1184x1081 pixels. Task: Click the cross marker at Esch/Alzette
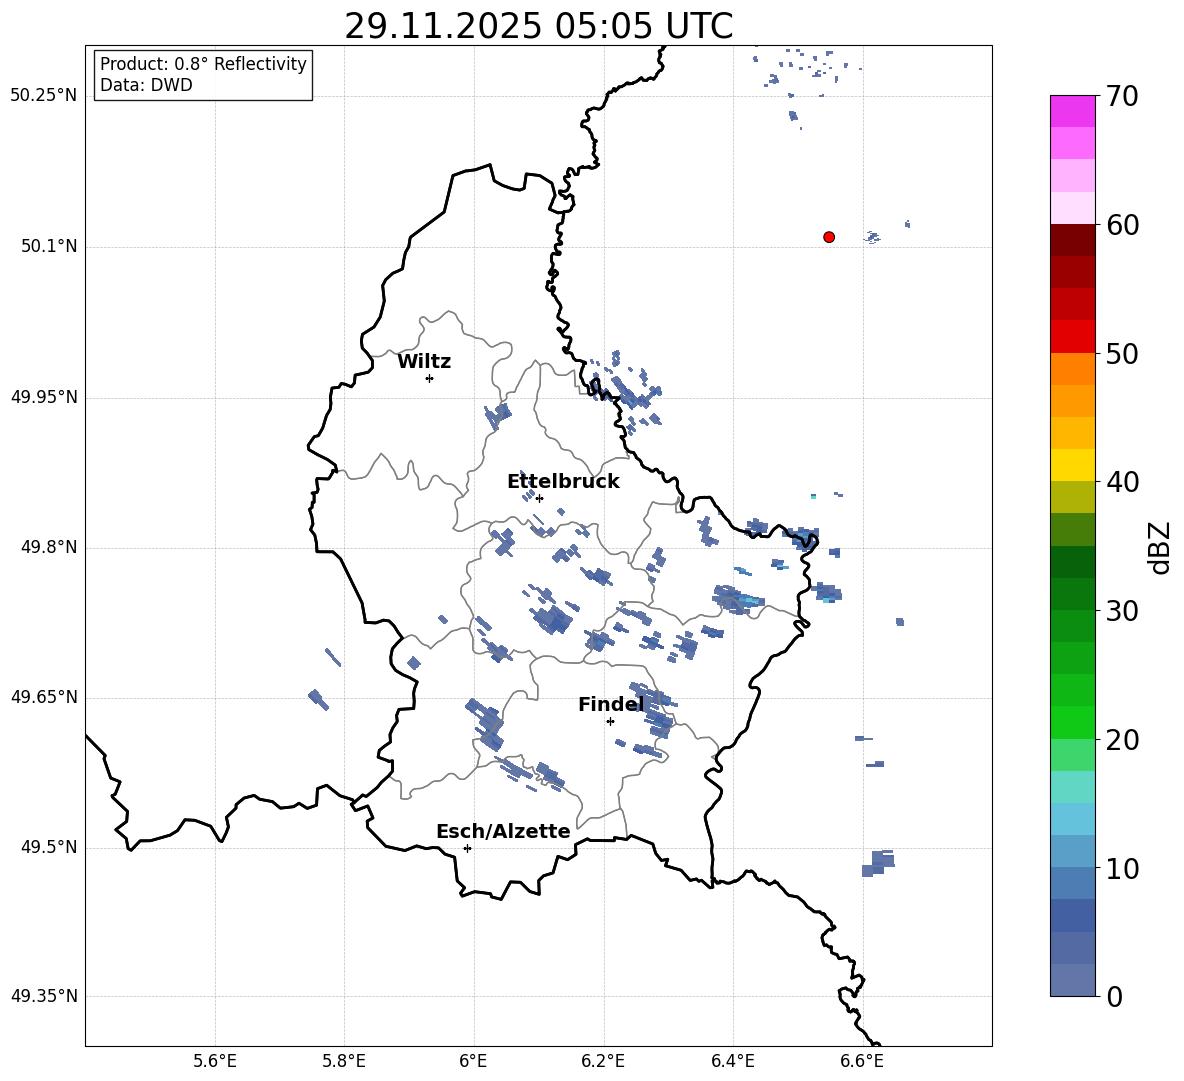(467, 848)
